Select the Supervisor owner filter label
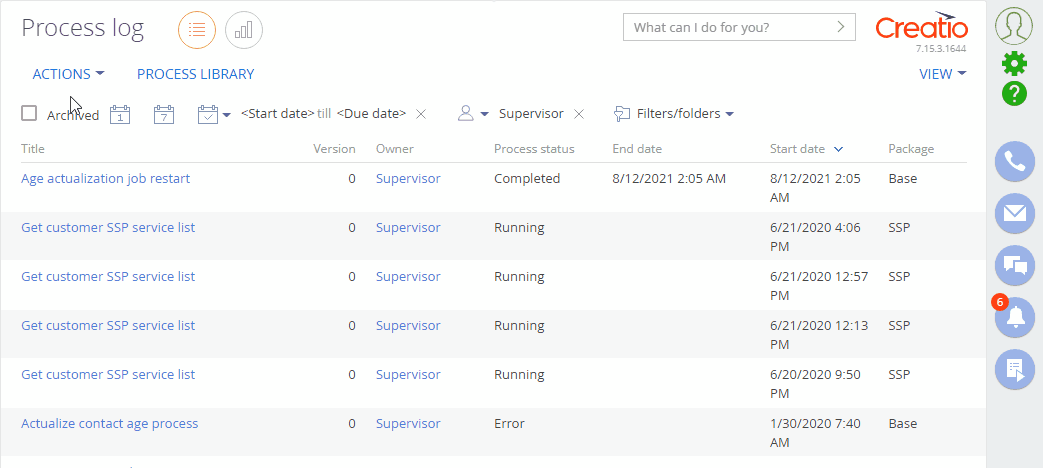 531,114
